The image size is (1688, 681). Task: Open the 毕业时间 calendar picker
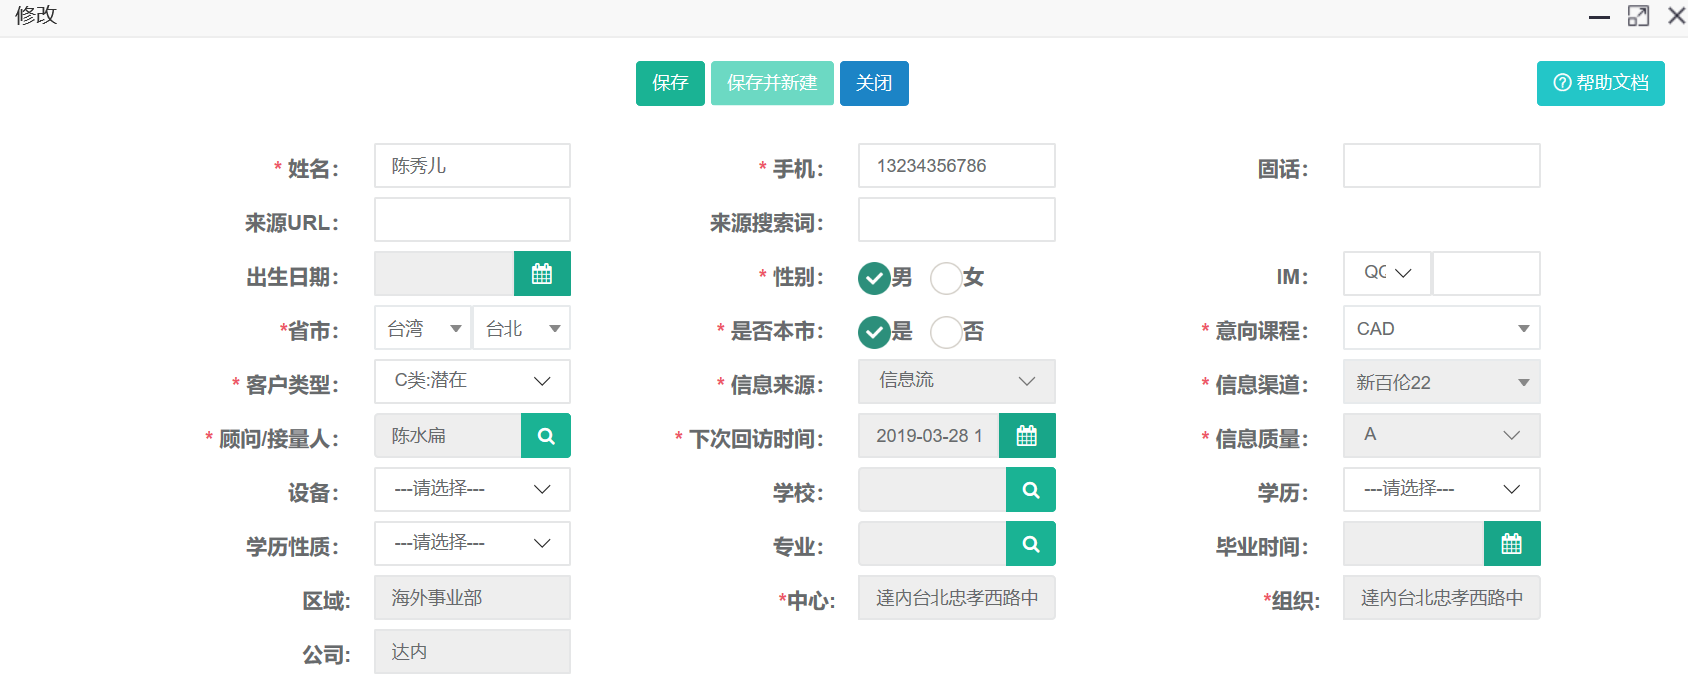[x=1512, y=544]
